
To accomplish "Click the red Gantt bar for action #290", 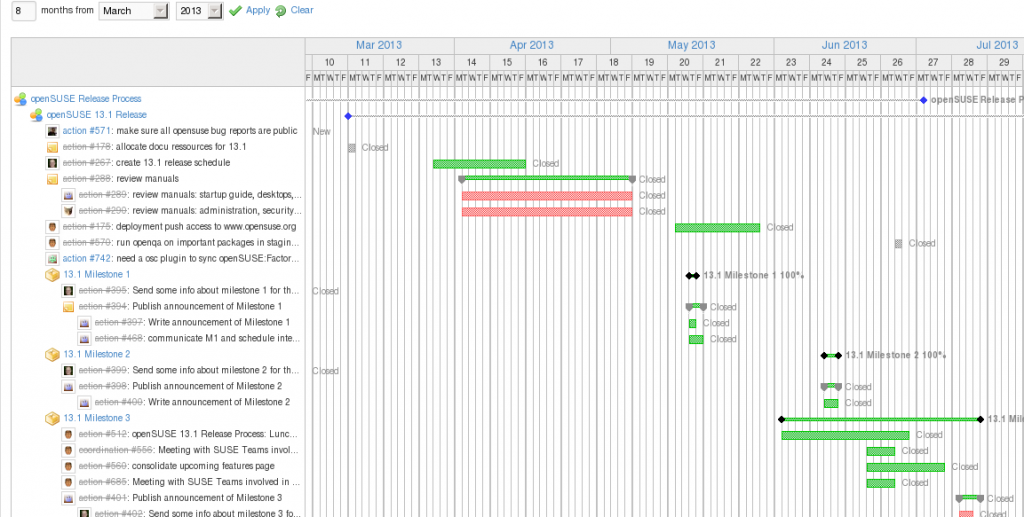I will (x=547, y=212).
